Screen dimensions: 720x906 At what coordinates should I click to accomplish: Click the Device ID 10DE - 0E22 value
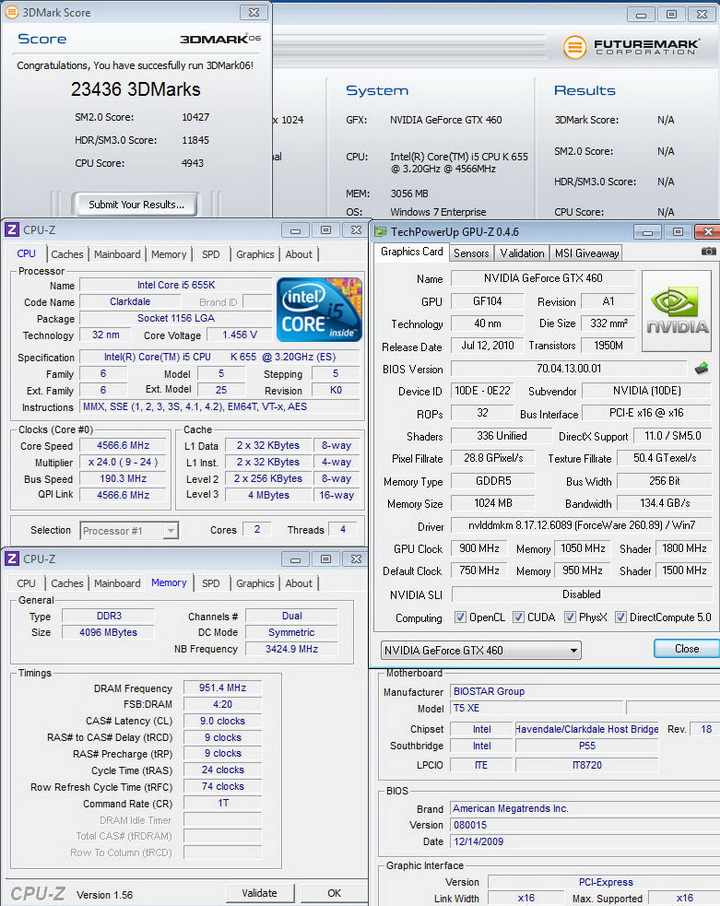[x=482, y=391]
